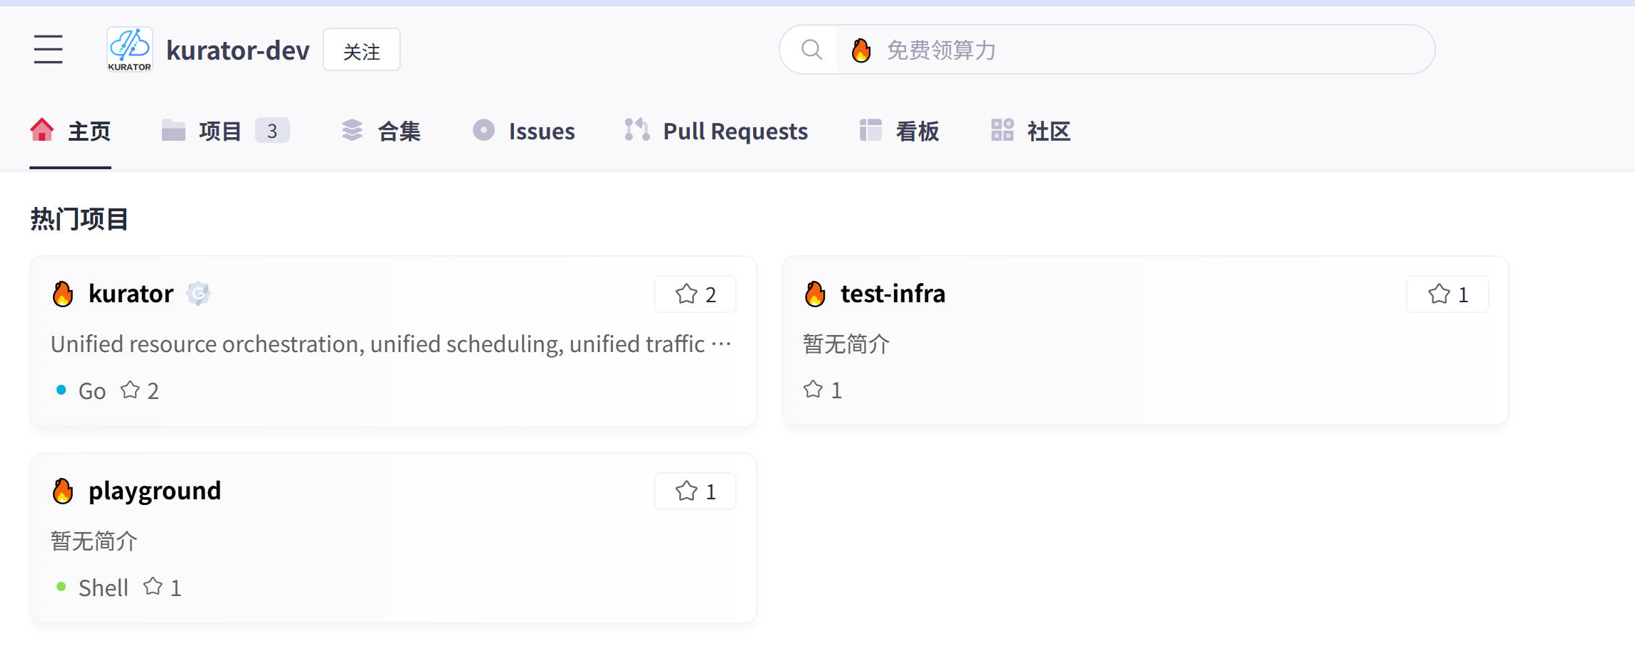Viewport: 1635px width, 663px height.
Task: Open the Pull Requests tab
Action: [716, 131]
